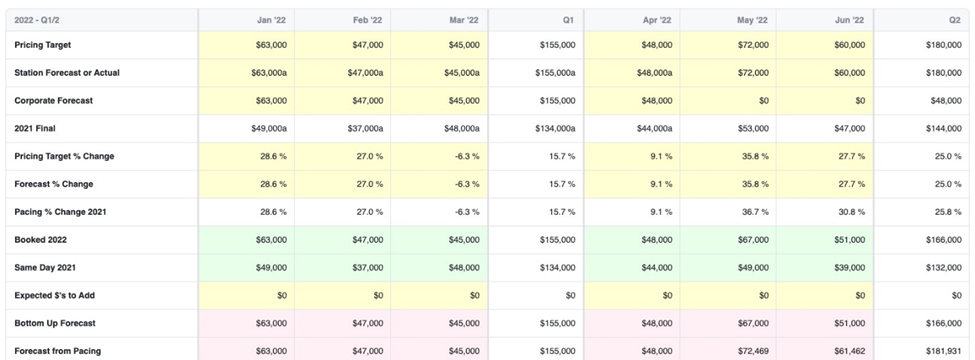Select the Same Day 2021 row label

click(x=45, y=267)
